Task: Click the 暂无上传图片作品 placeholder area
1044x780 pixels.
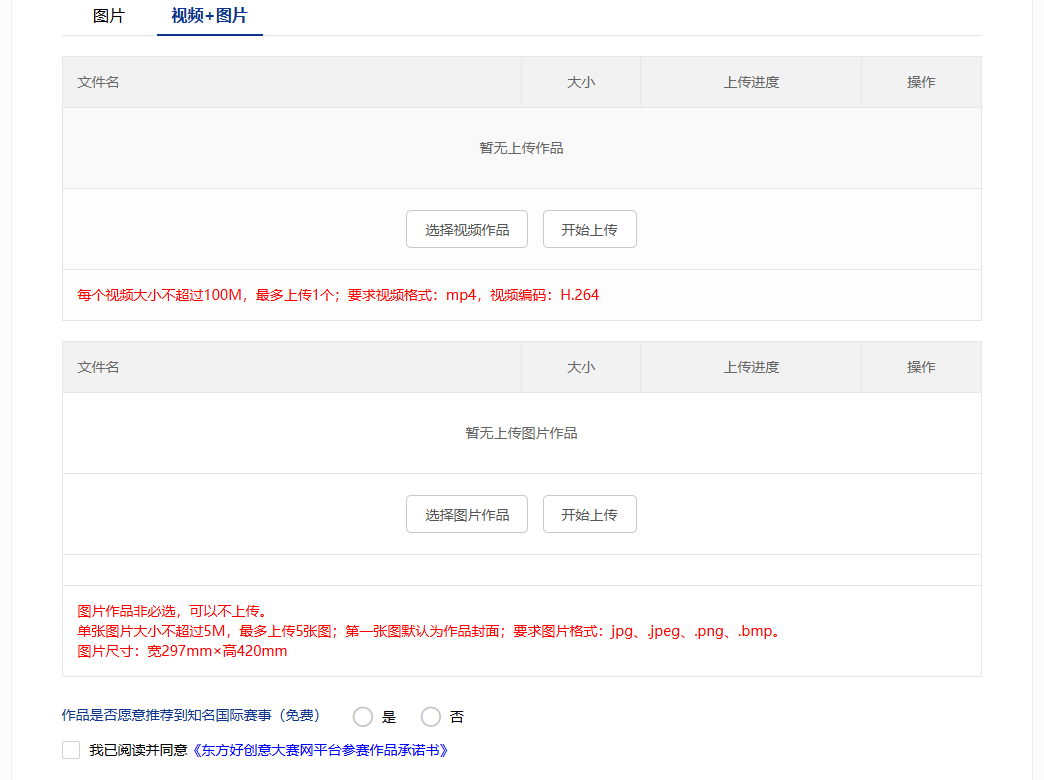Action: pos(522,432)
